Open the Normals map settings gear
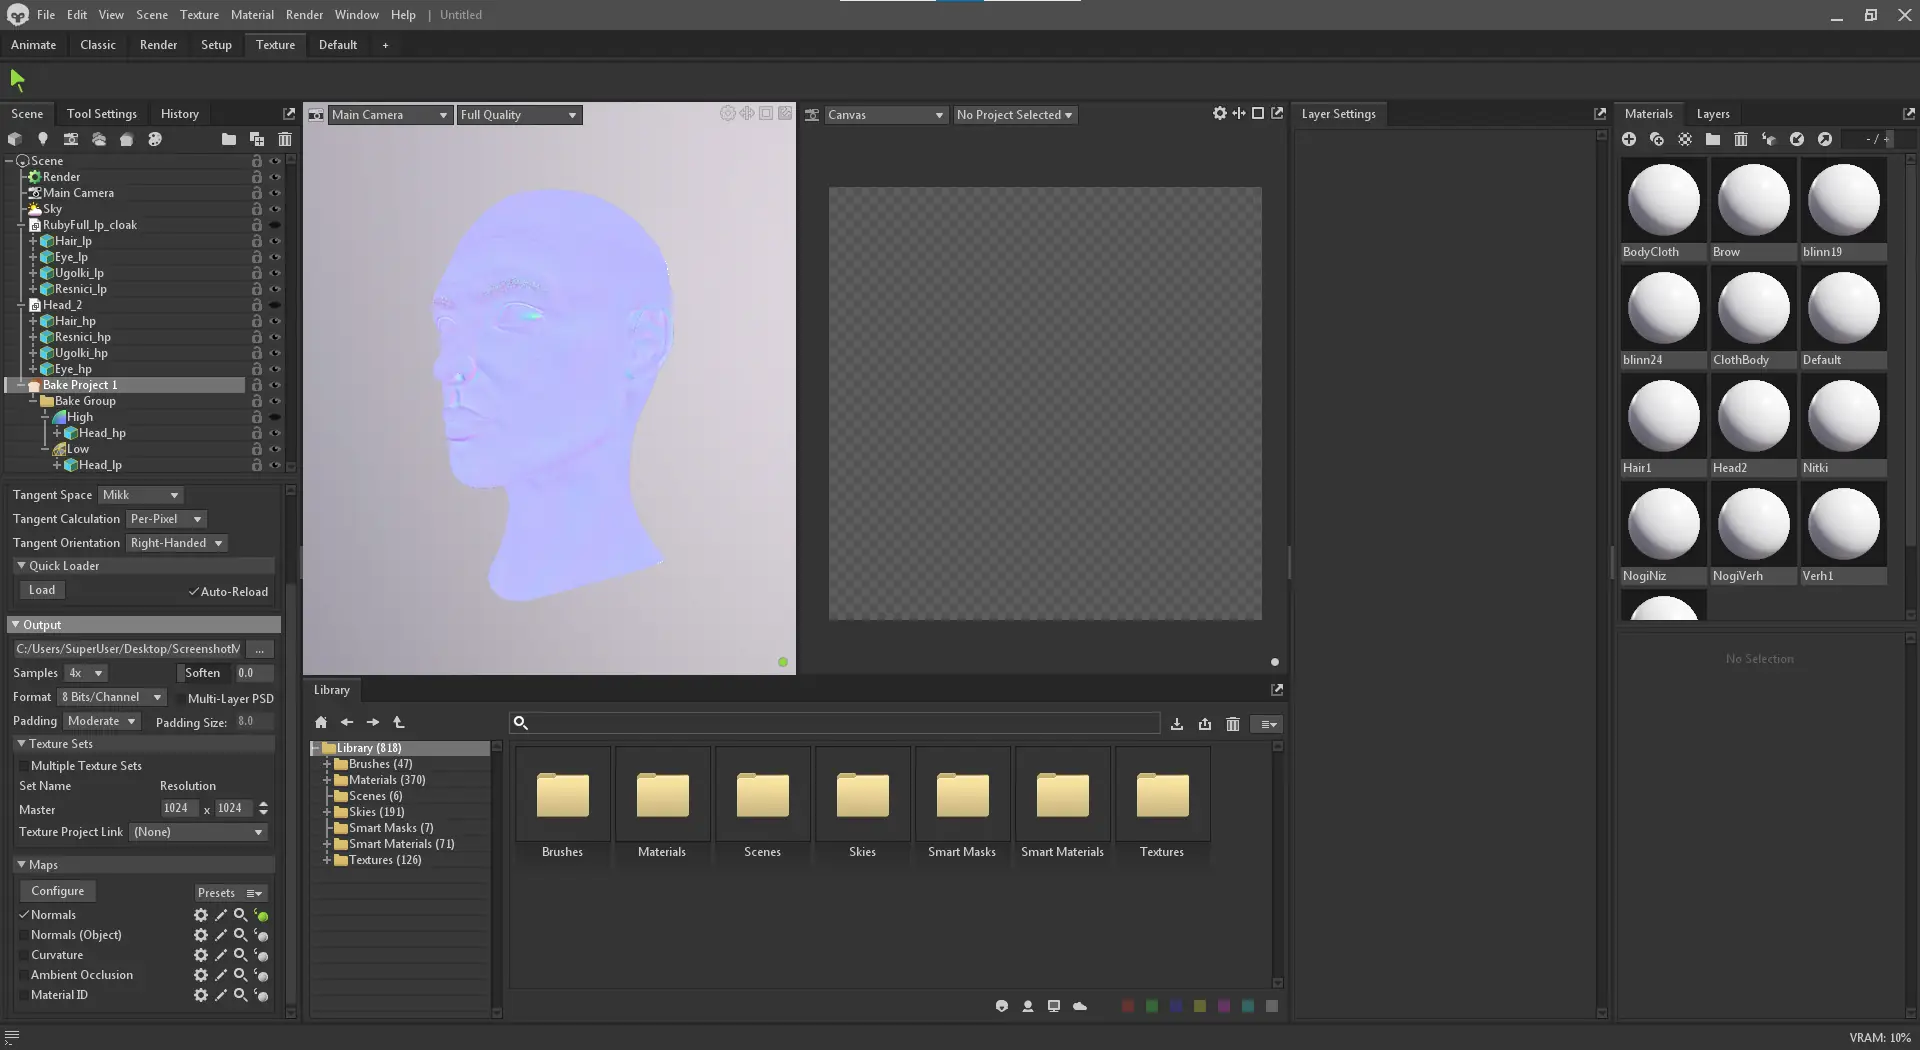The width and height of the screenshot is (1920, 1050). pos(201,915)
